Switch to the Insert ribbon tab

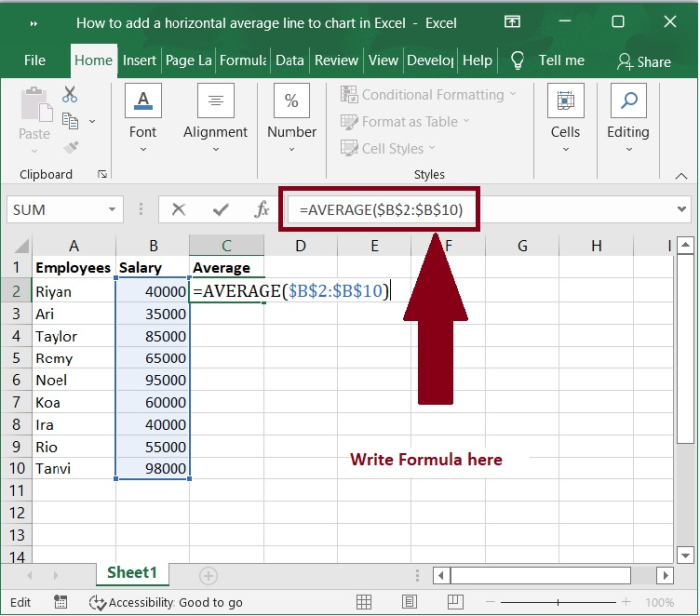[139, 60]
